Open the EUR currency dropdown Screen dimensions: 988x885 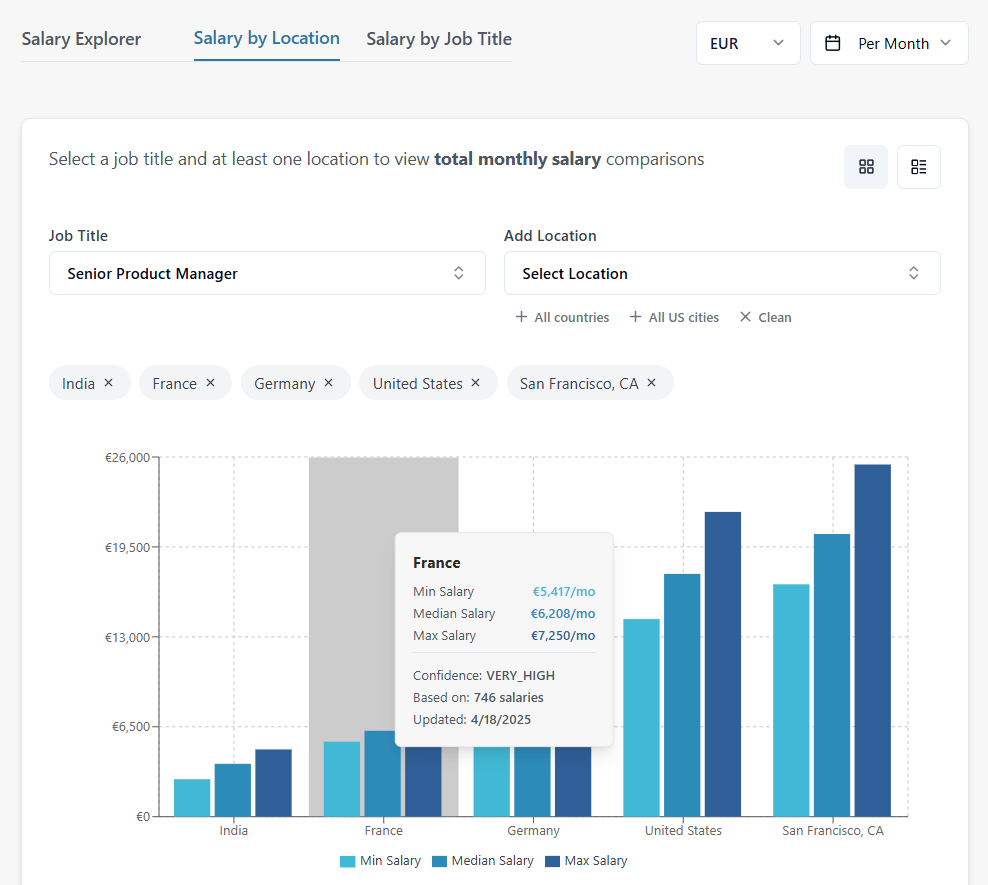(748, 43)
